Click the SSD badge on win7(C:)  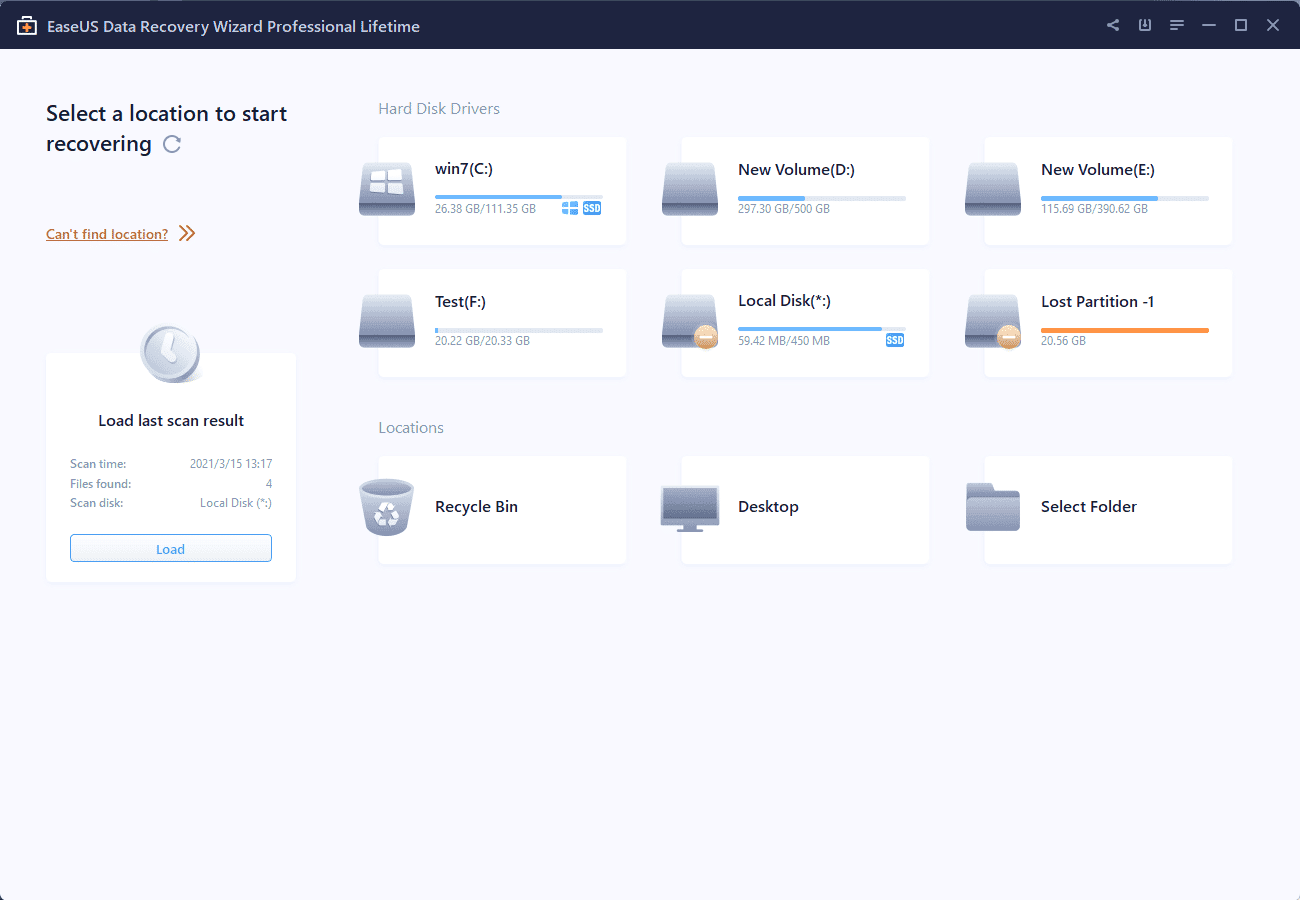click(x=590, y=207)
